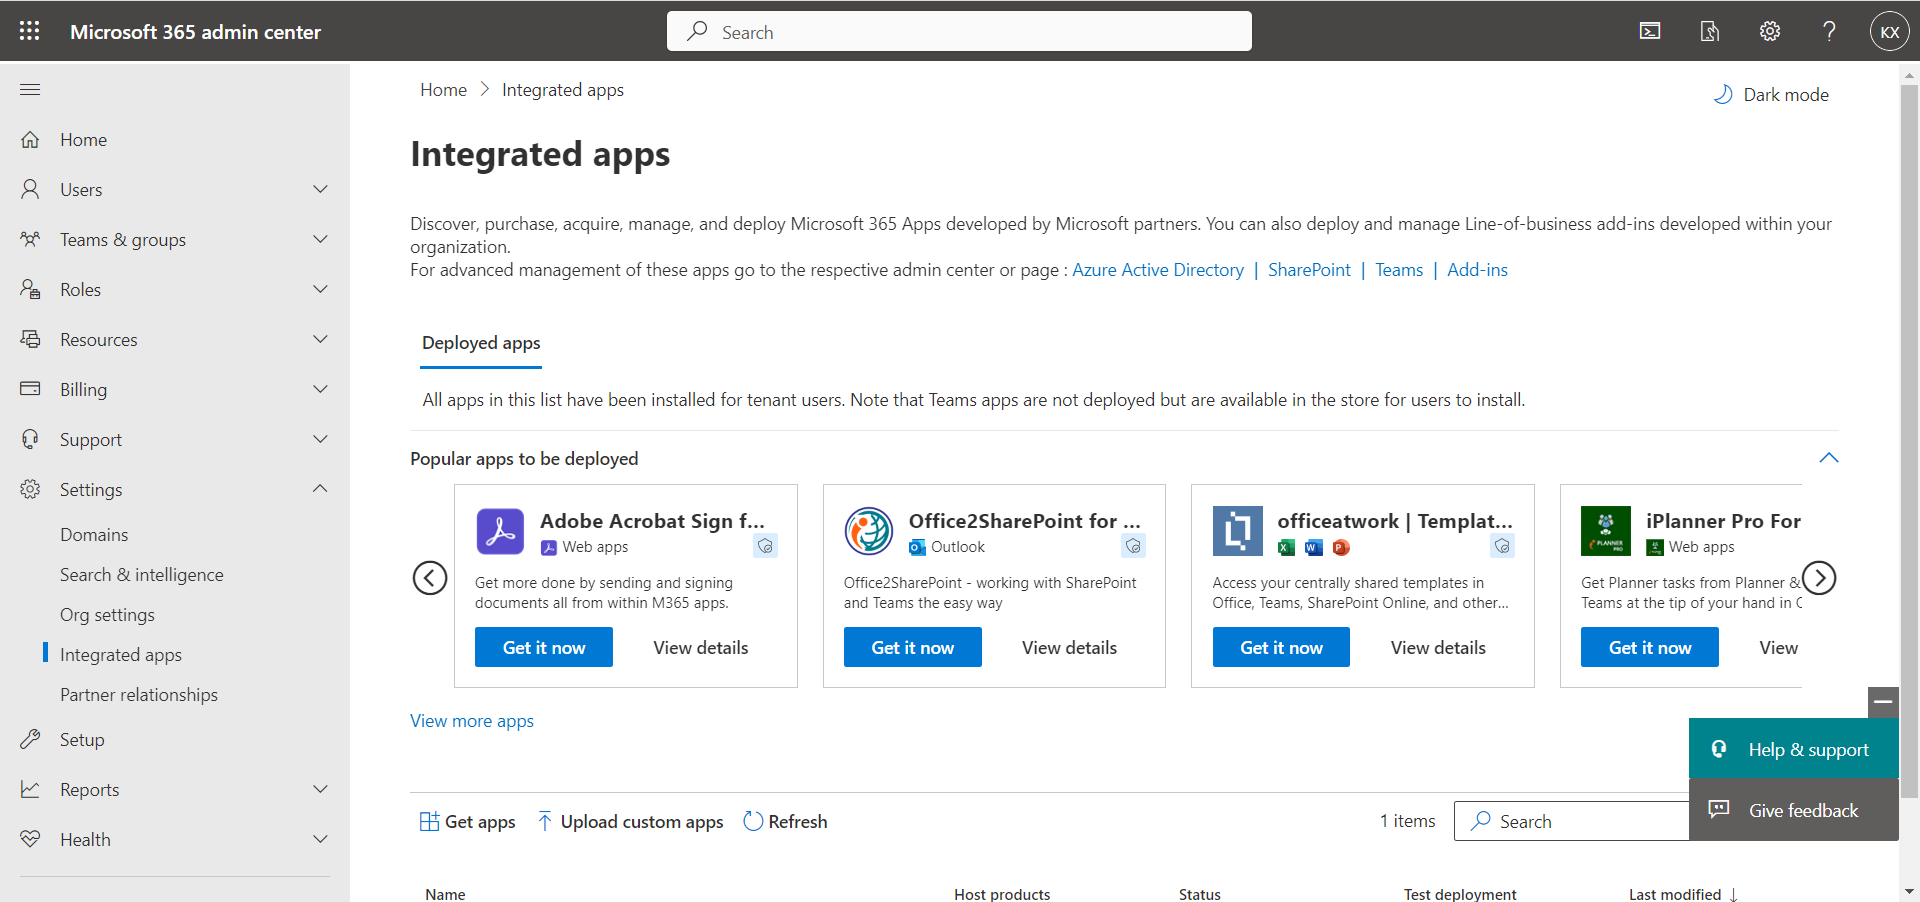Viewport: 1920px width, 902px height.
Task: Click the Resources icon in sidebar
Action: pyautogui.click(x=31, y=339)
